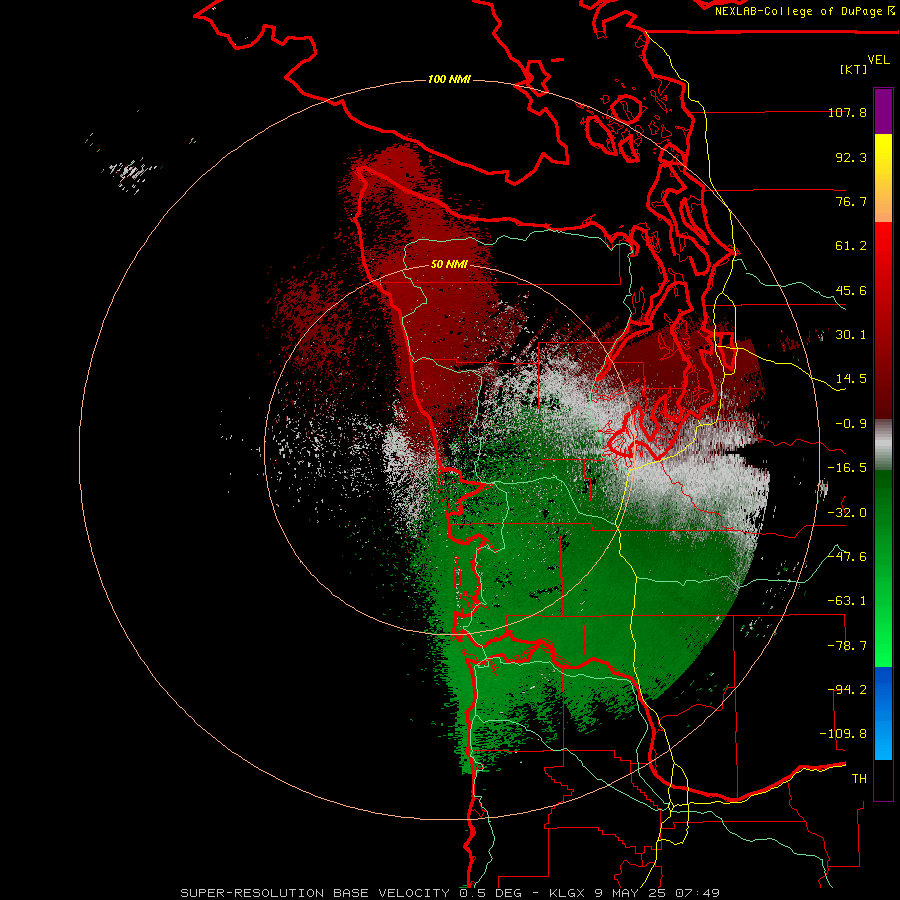The height and width of the screenshot is (900, 900).
Task: Click the 100 NMI range ring label
Action: (449, 79)
